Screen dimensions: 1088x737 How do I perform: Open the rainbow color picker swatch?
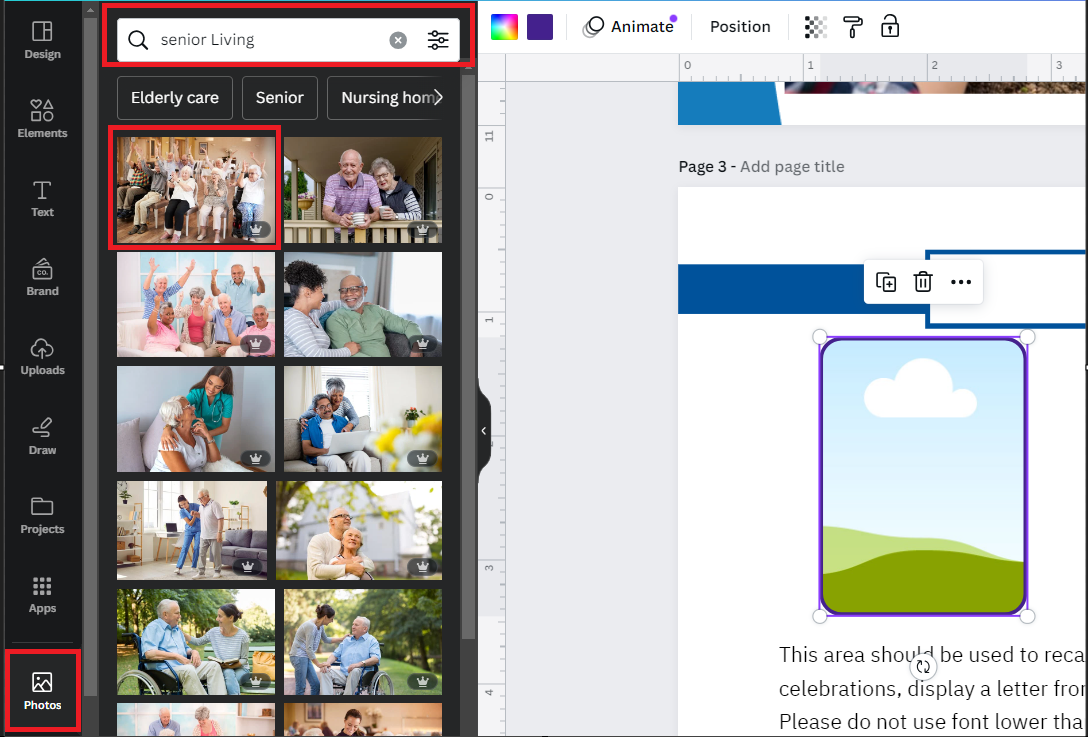tap(504, 26)
